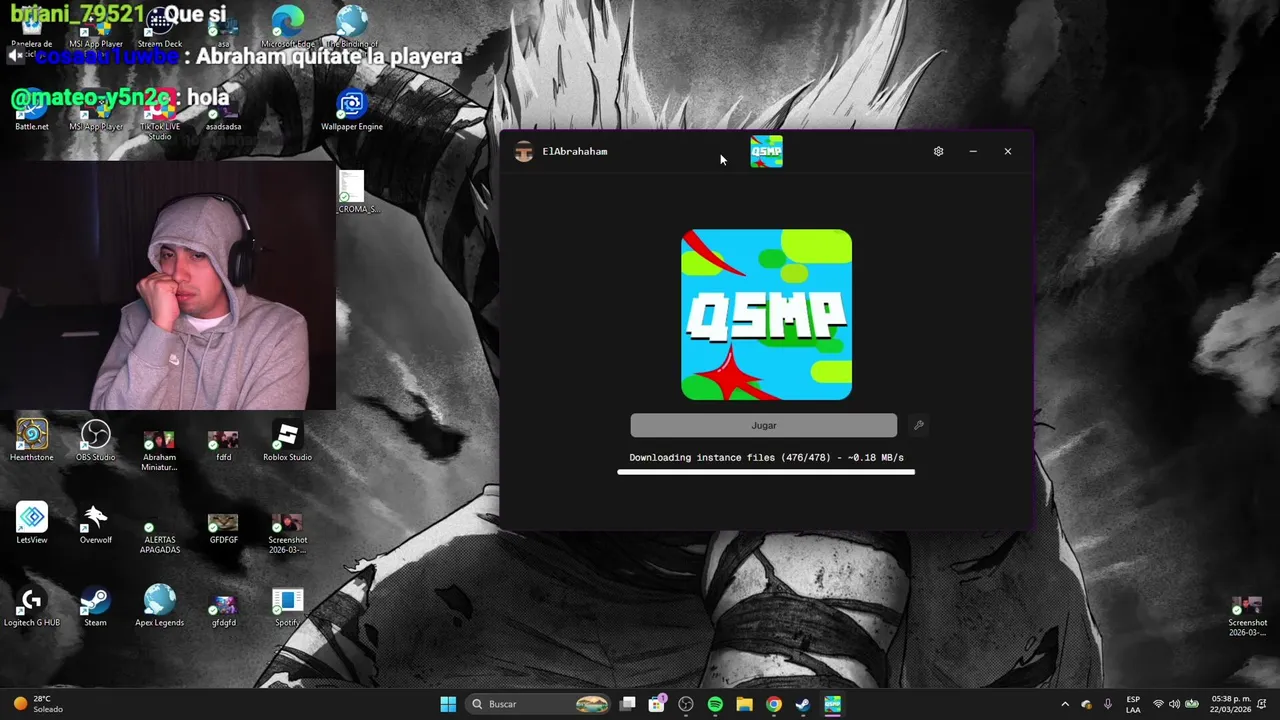The width and height of the screenshot is (1280, 720).
Task: Click the download progress bar
Action: (x=766, y=472)
